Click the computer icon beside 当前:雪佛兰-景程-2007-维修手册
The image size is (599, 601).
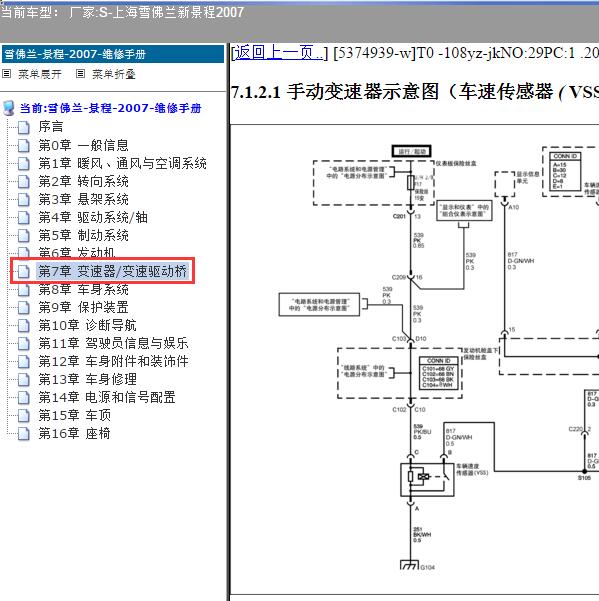[8, 108]
